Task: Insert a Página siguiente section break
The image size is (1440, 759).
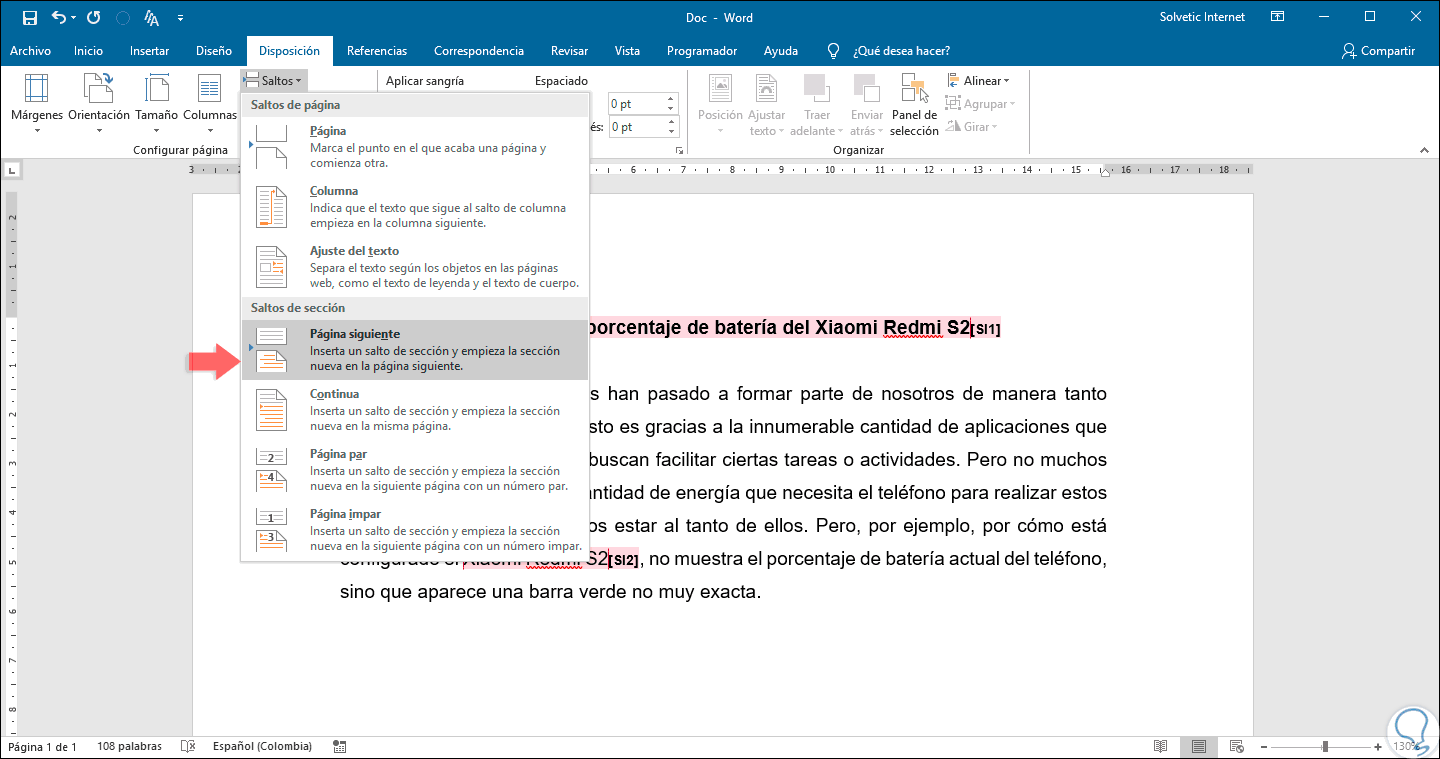Action: point(414,350)
